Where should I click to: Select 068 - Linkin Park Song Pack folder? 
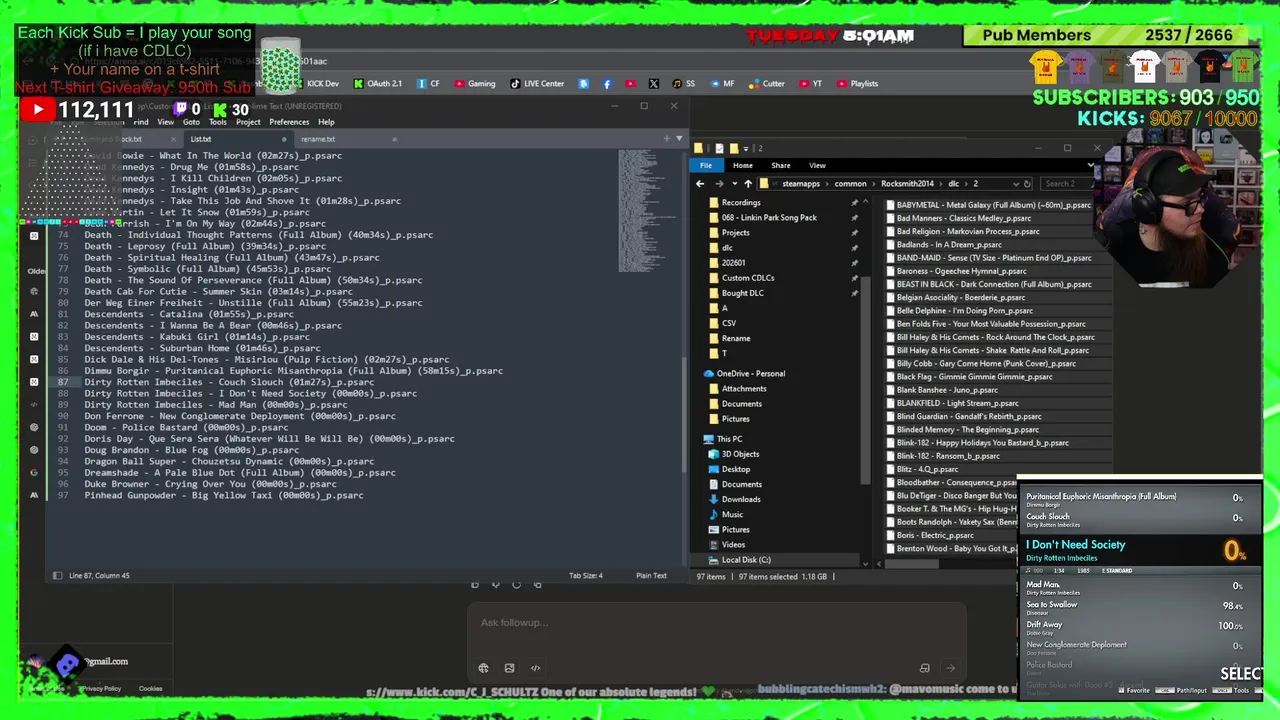pos(769,217)
